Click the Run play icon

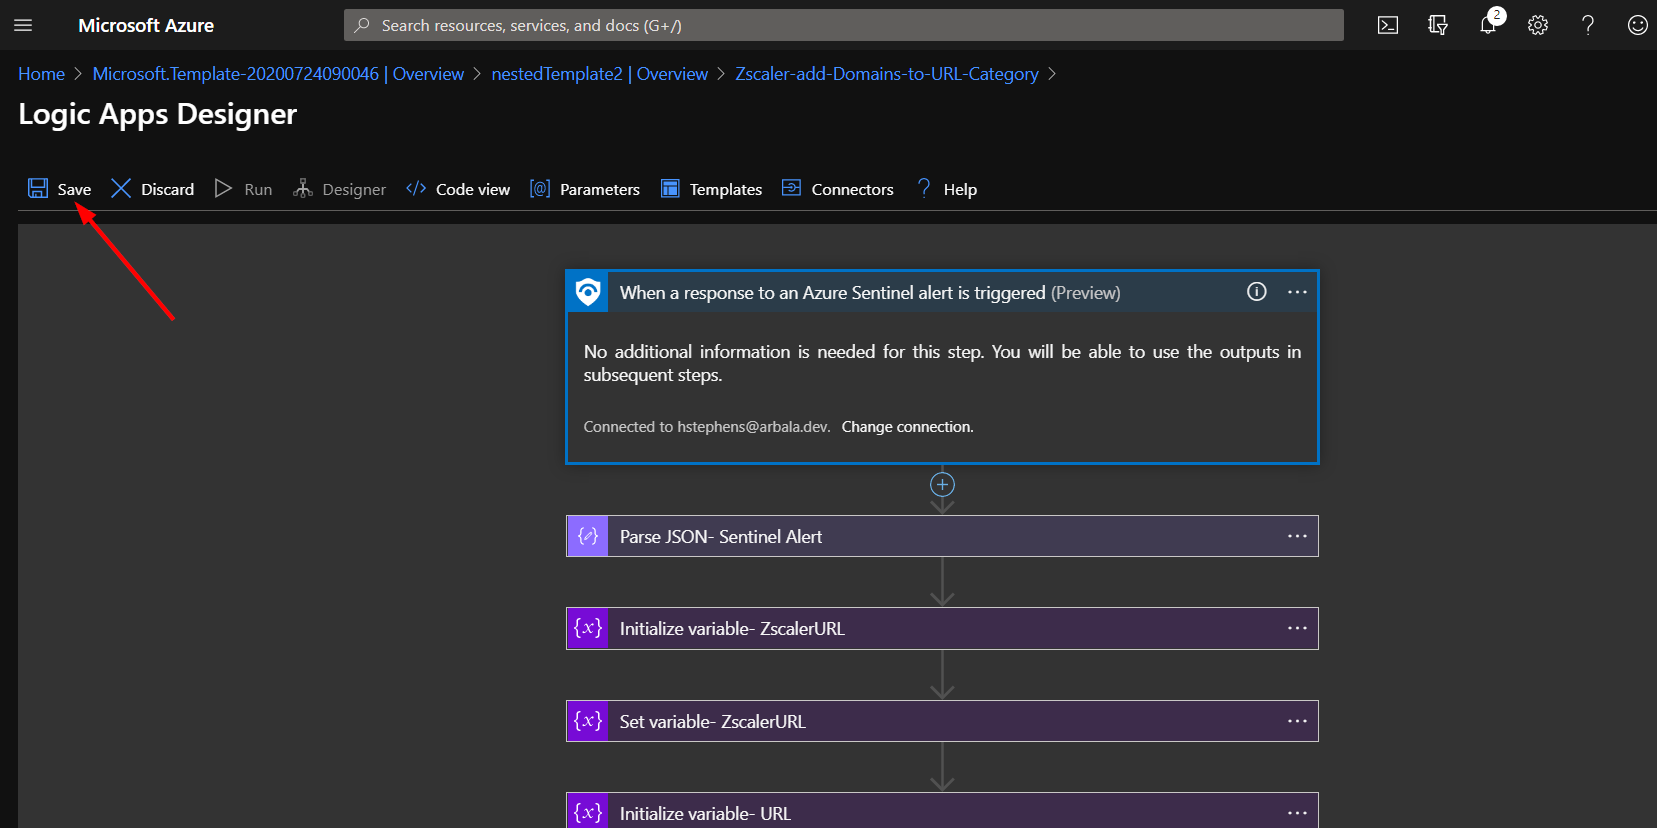[223, 188]
